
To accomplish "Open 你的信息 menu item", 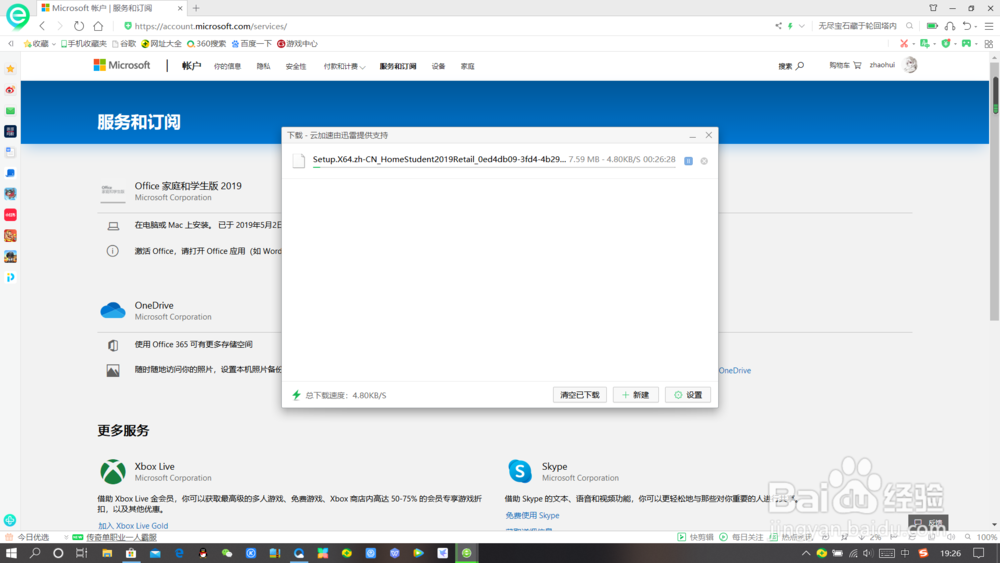I will (227, 66).
